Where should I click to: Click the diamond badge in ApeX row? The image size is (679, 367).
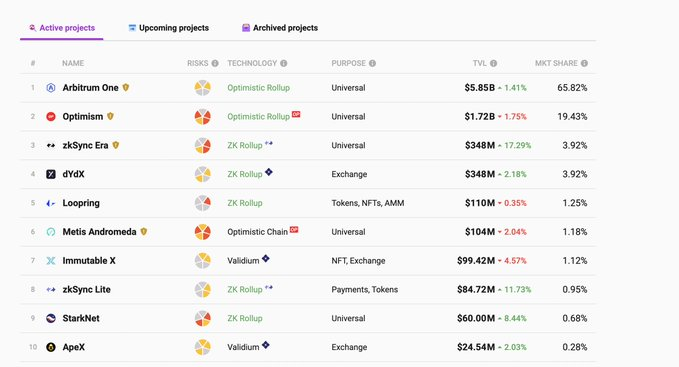[x=265, y=345]
